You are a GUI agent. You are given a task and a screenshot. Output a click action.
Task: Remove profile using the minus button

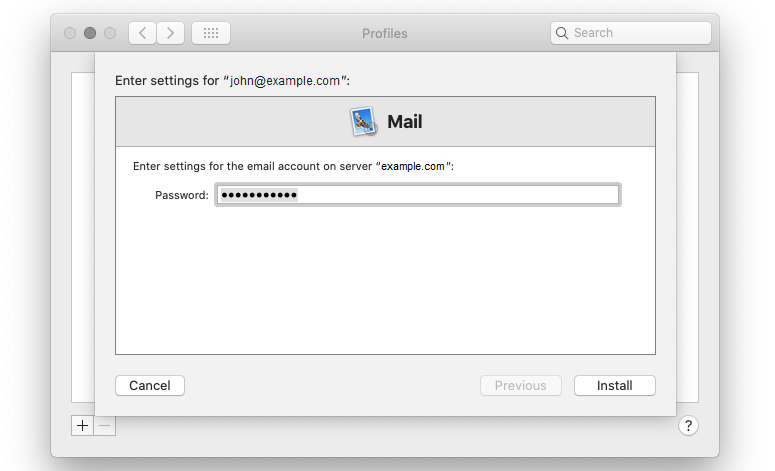pos(105,425)
